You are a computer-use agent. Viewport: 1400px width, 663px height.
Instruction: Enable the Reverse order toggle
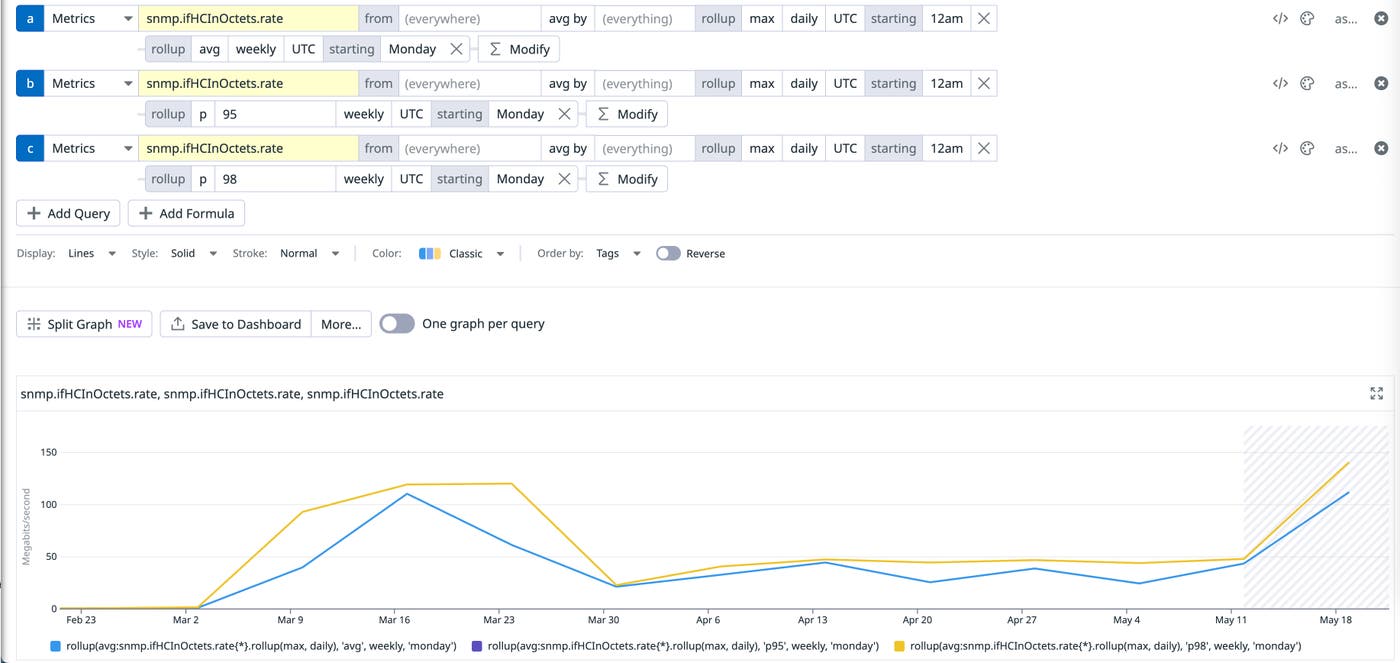tap(667, 253)
